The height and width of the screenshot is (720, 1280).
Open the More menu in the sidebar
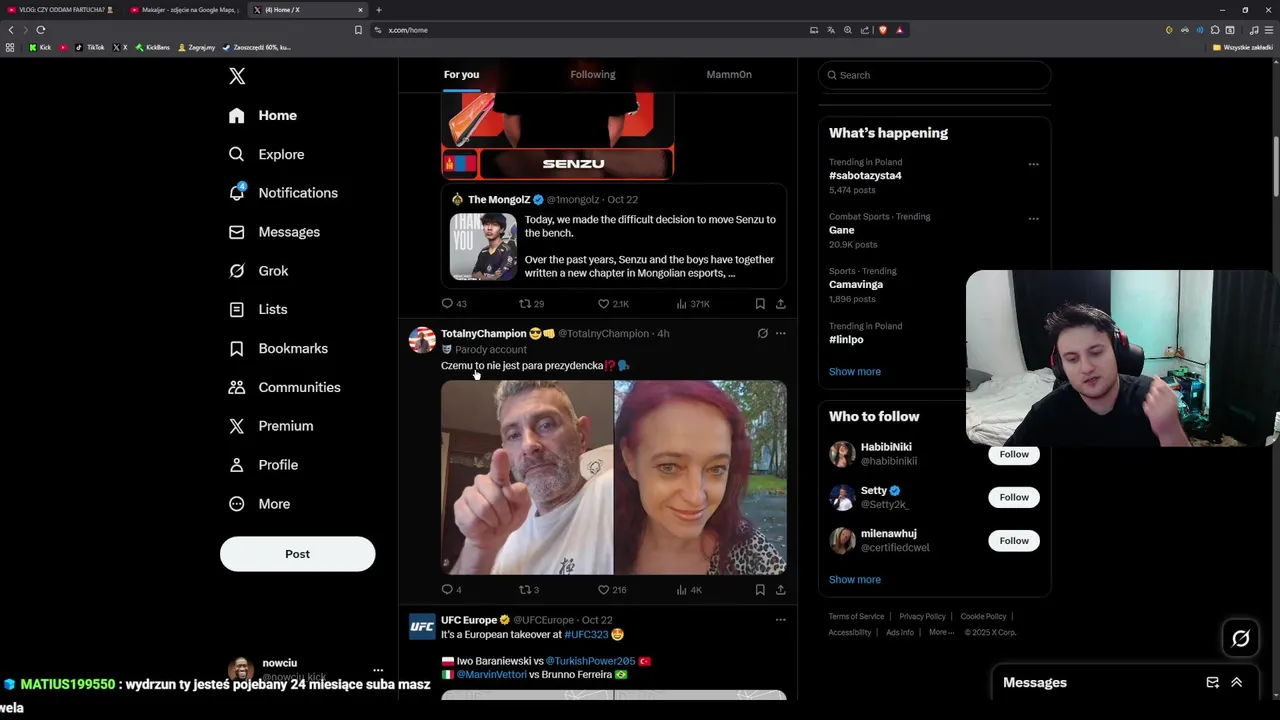[x=260, y=504]
